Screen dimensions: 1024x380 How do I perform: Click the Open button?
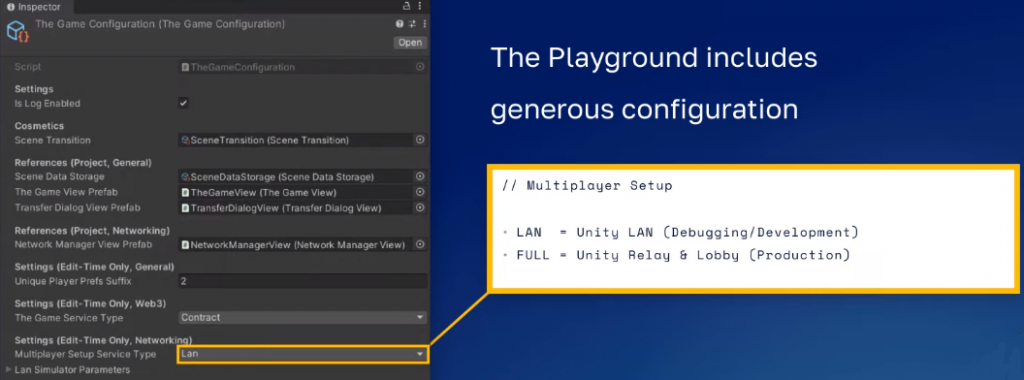(x=410, y=42)
